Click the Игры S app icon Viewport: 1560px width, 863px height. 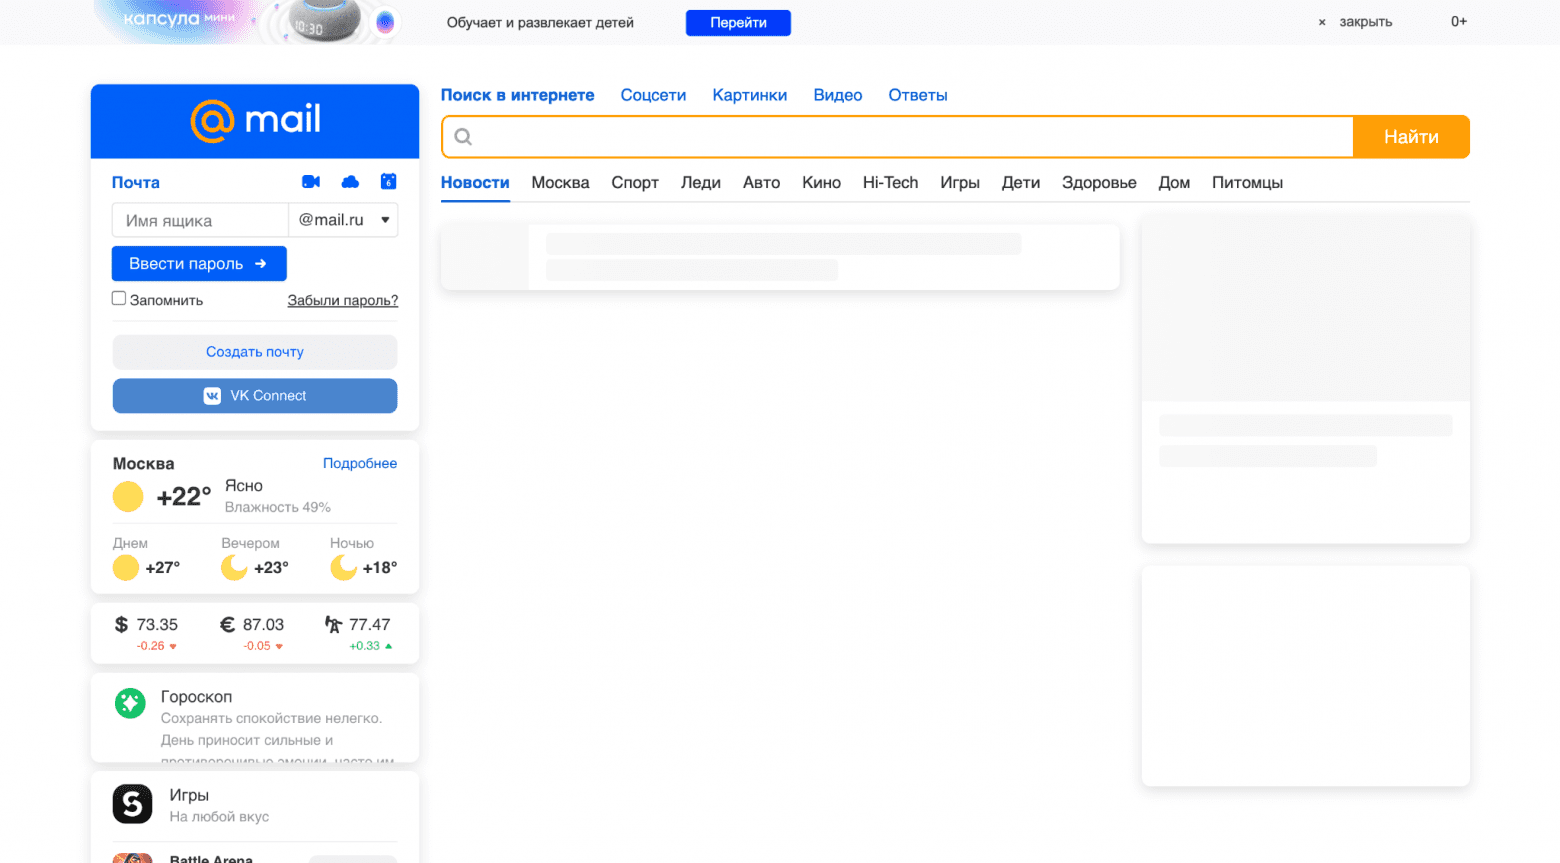coord(133,804)
